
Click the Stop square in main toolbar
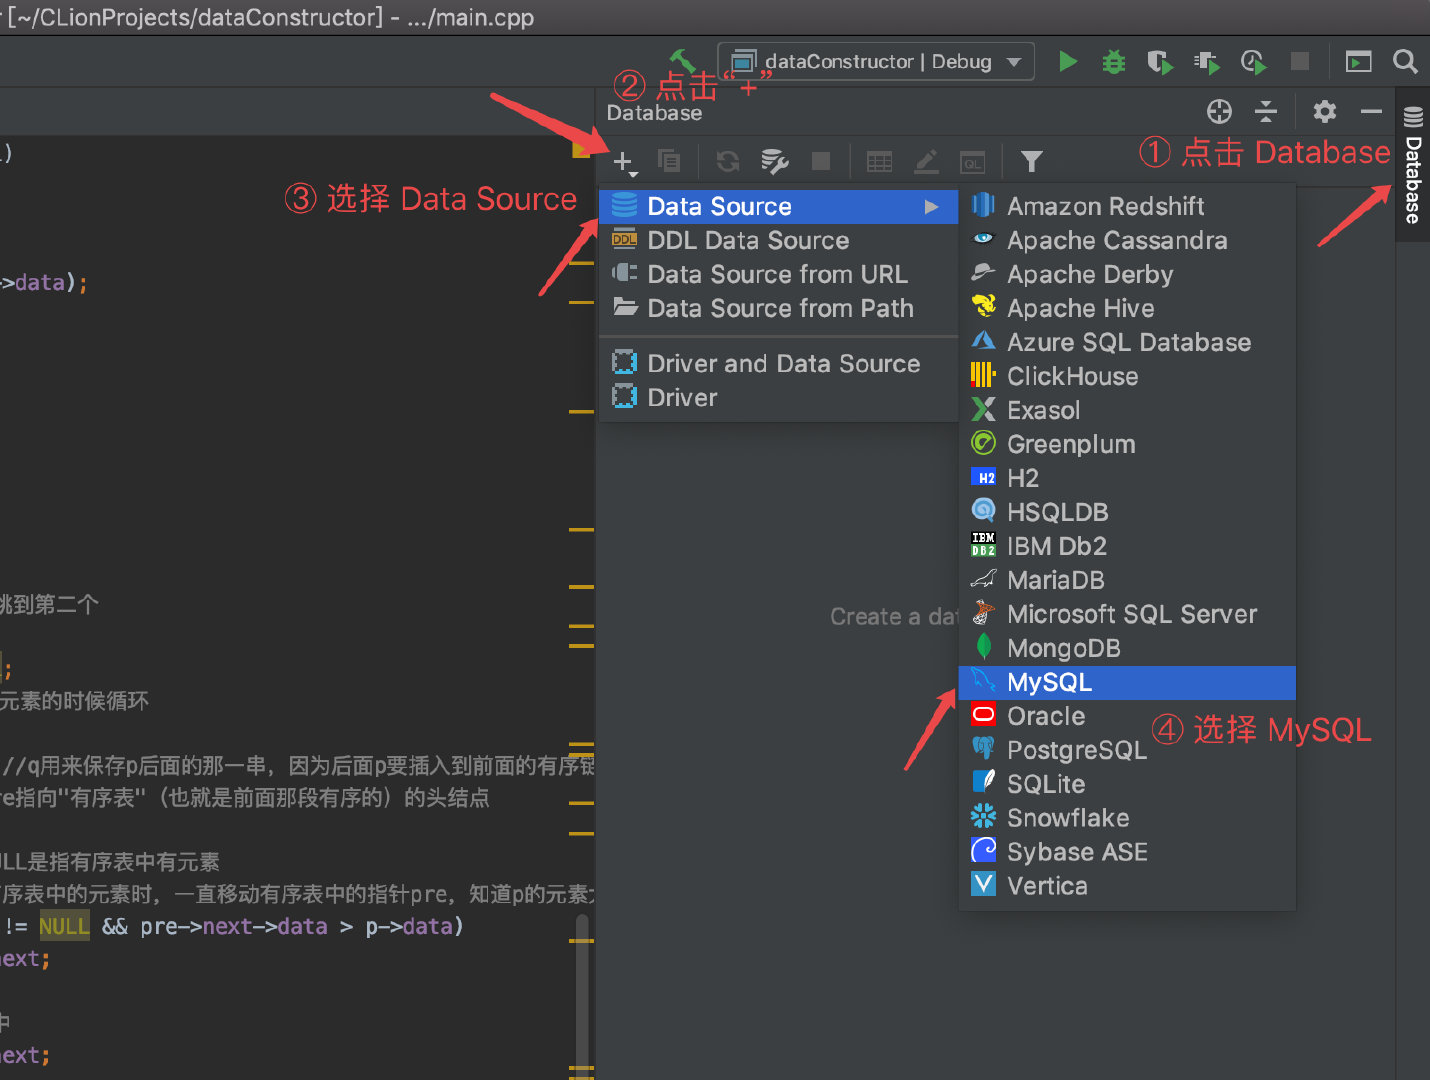point(1300,62)
